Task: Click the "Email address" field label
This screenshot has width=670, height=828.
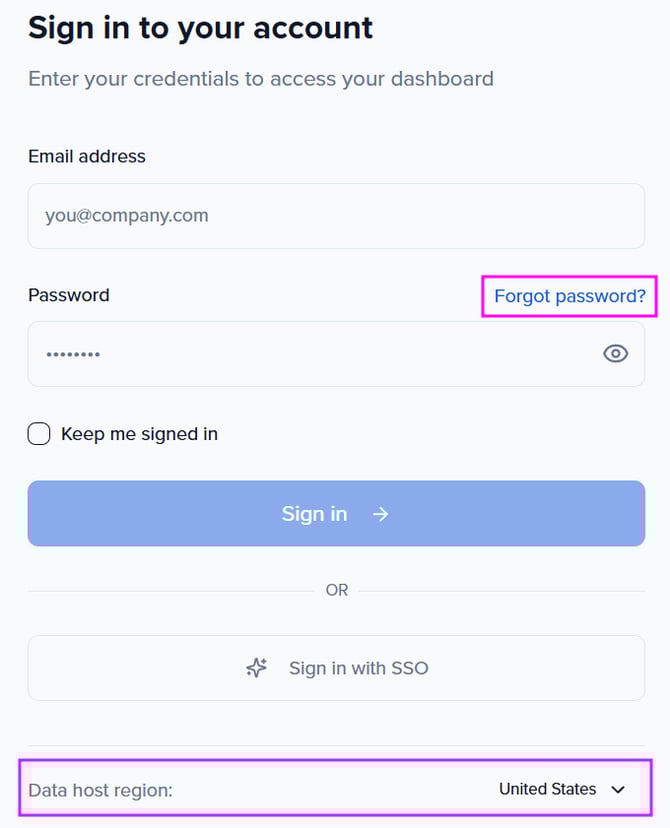Action: 87,156
